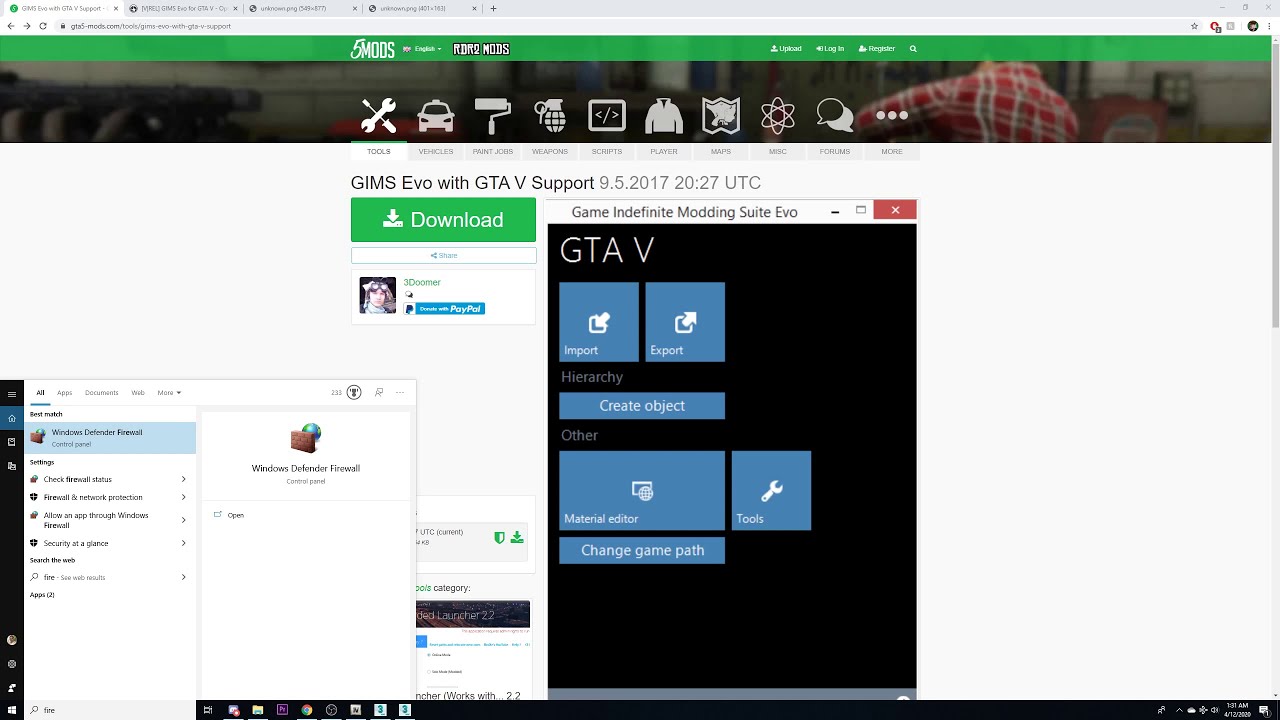The width and height of the screenshot is (1280, 720).
Task: Click the green shield virus scan icon
Action: click(x=499, y=537)
